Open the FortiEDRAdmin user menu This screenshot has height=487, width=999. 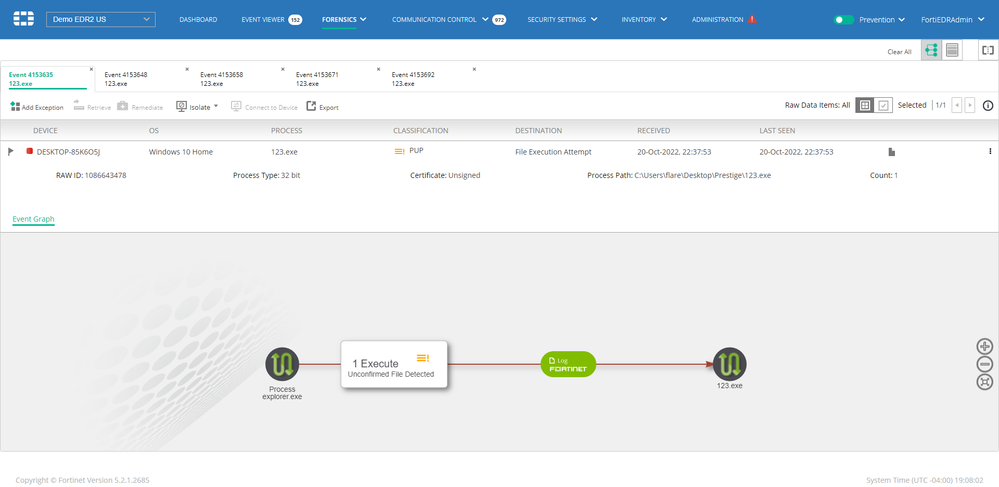951,20
